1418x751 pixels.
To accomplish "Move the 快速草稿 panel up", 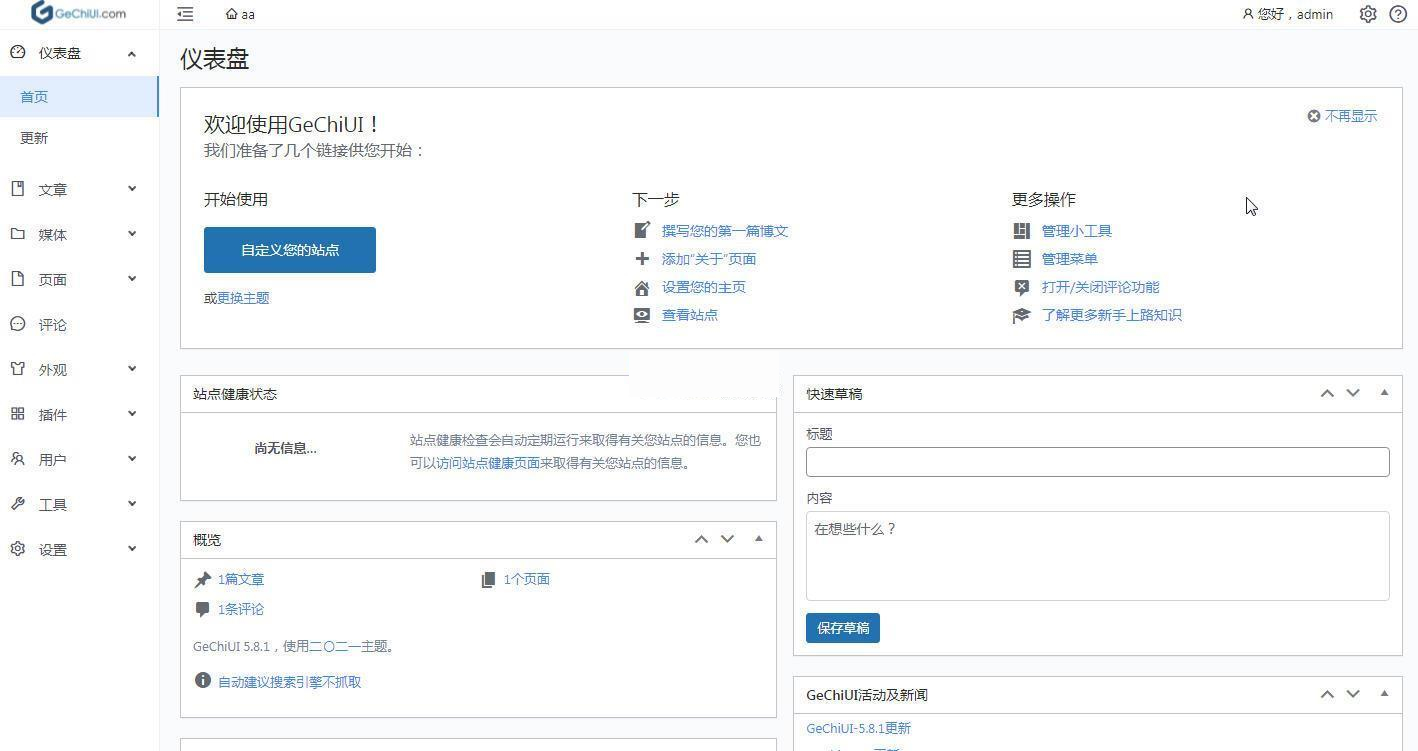I will coord(1327,393).
